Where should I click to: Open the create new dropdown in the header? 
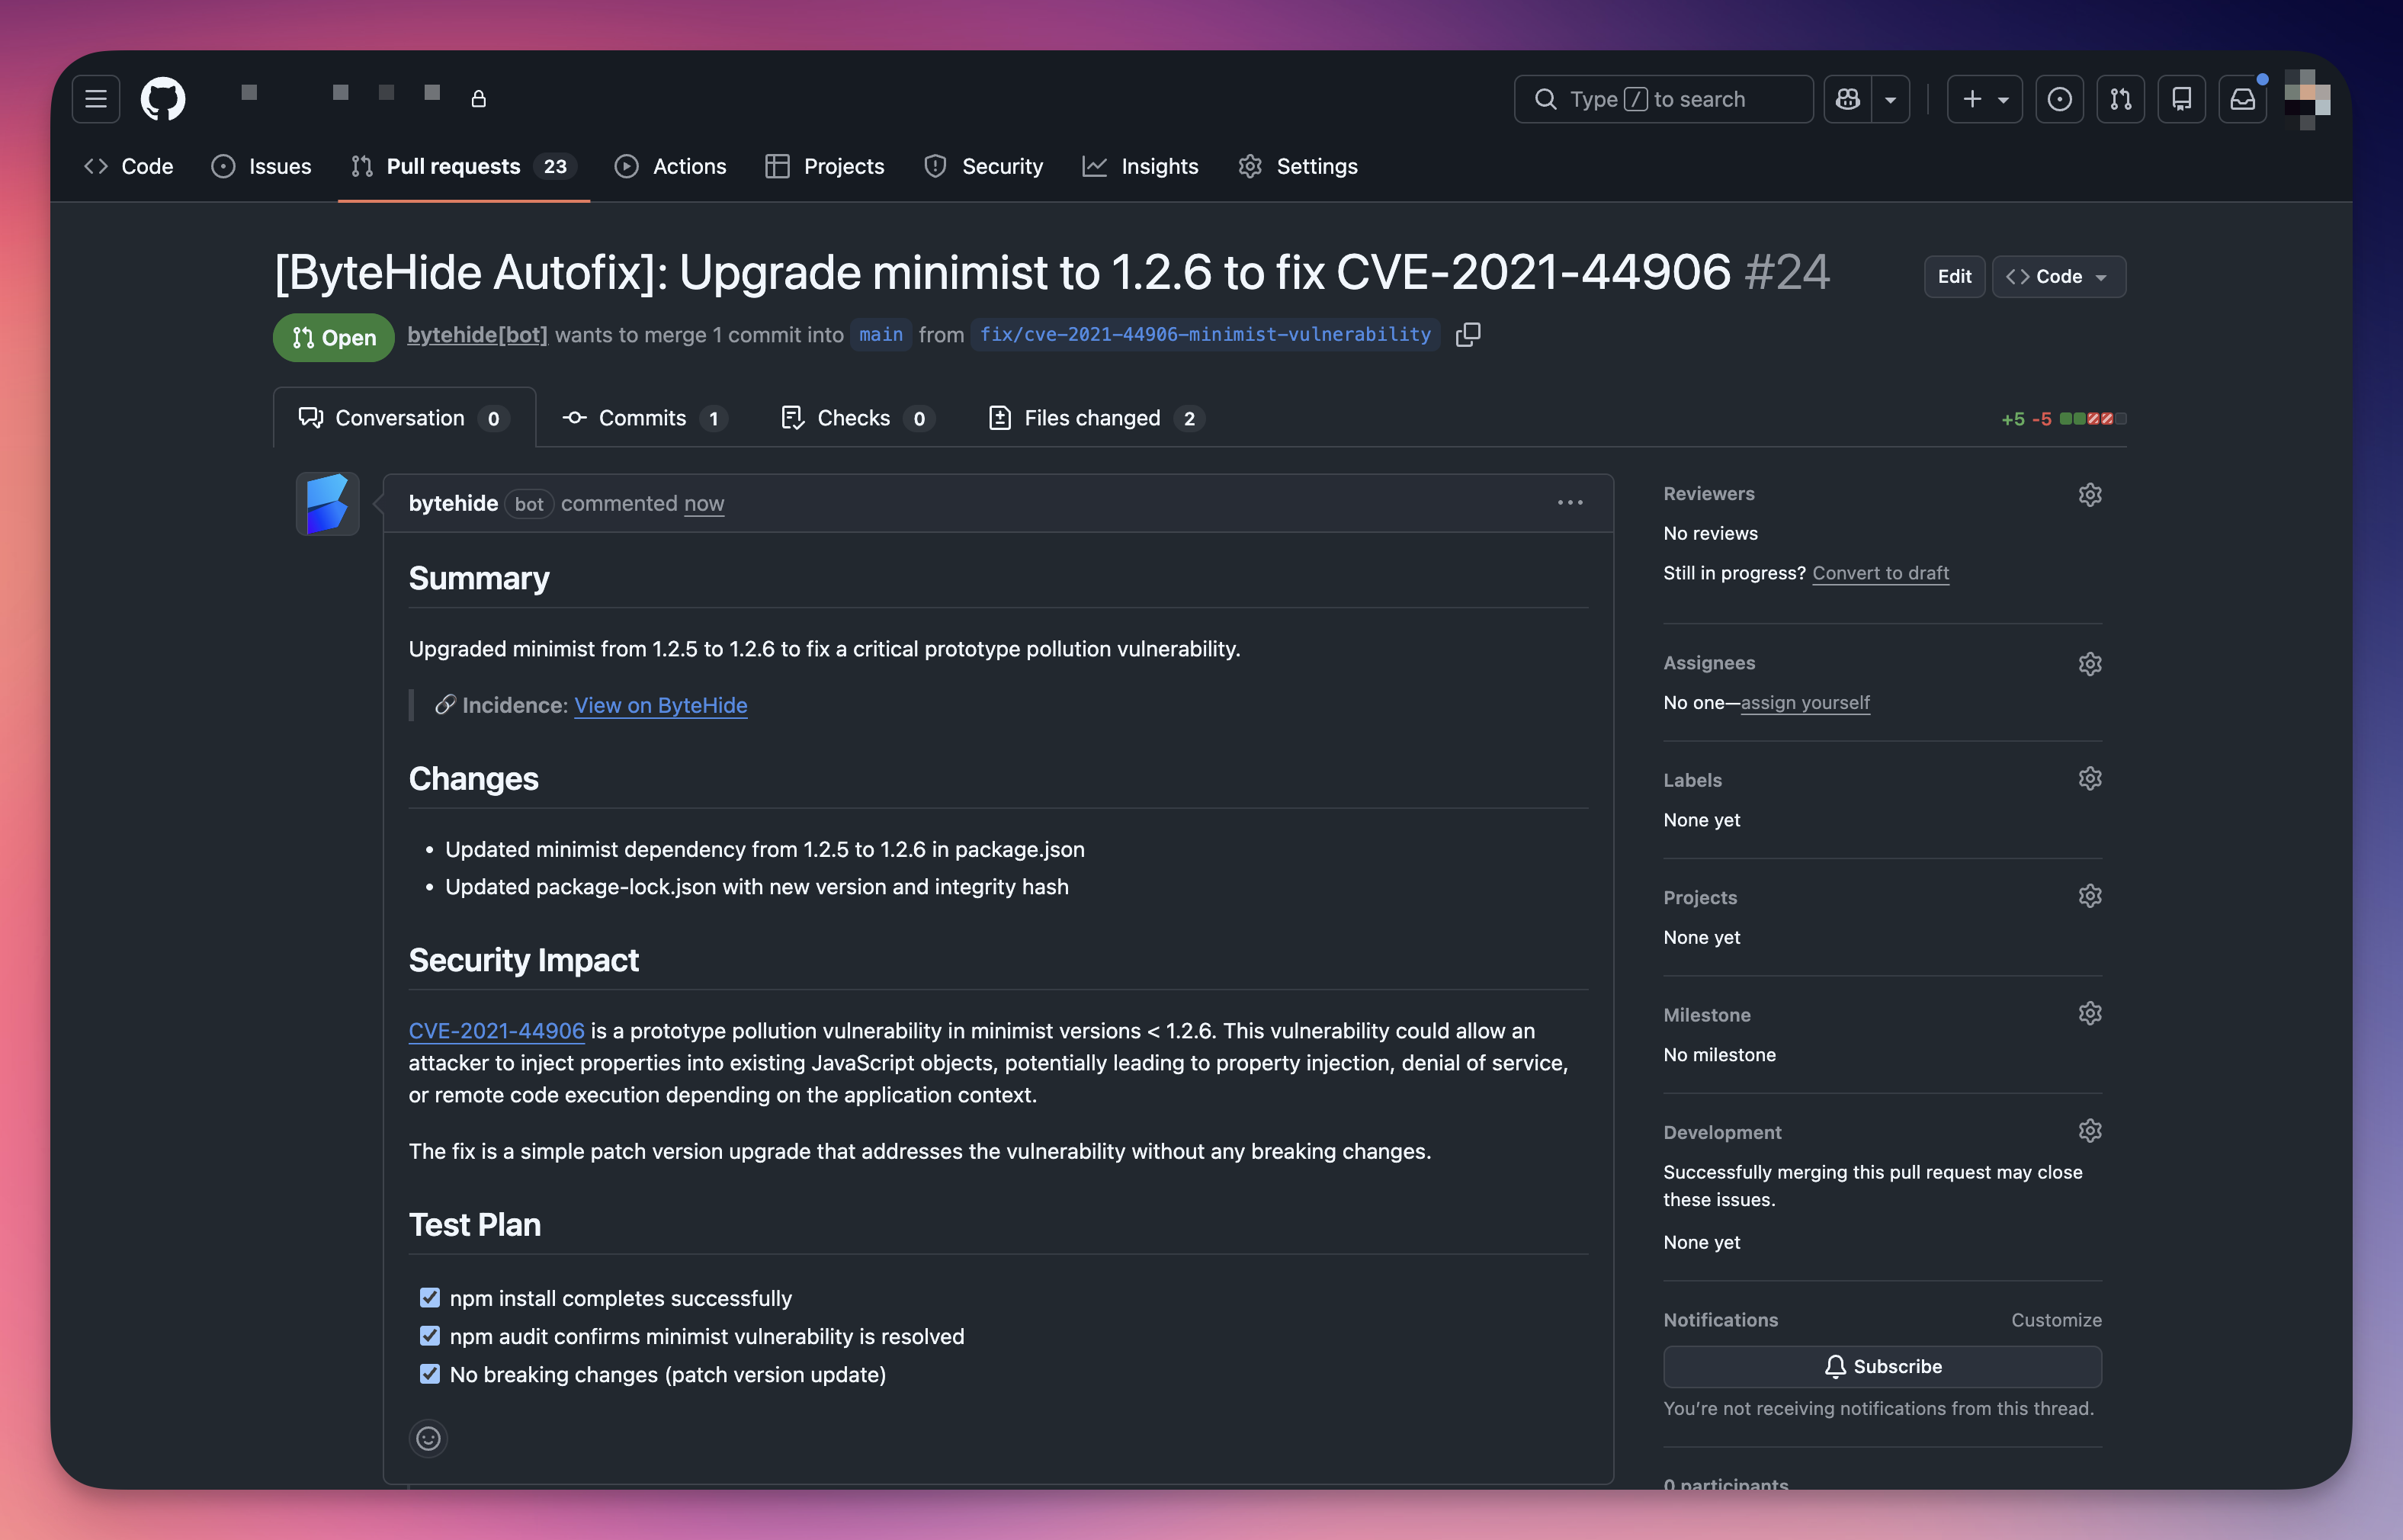[1984, 99]
